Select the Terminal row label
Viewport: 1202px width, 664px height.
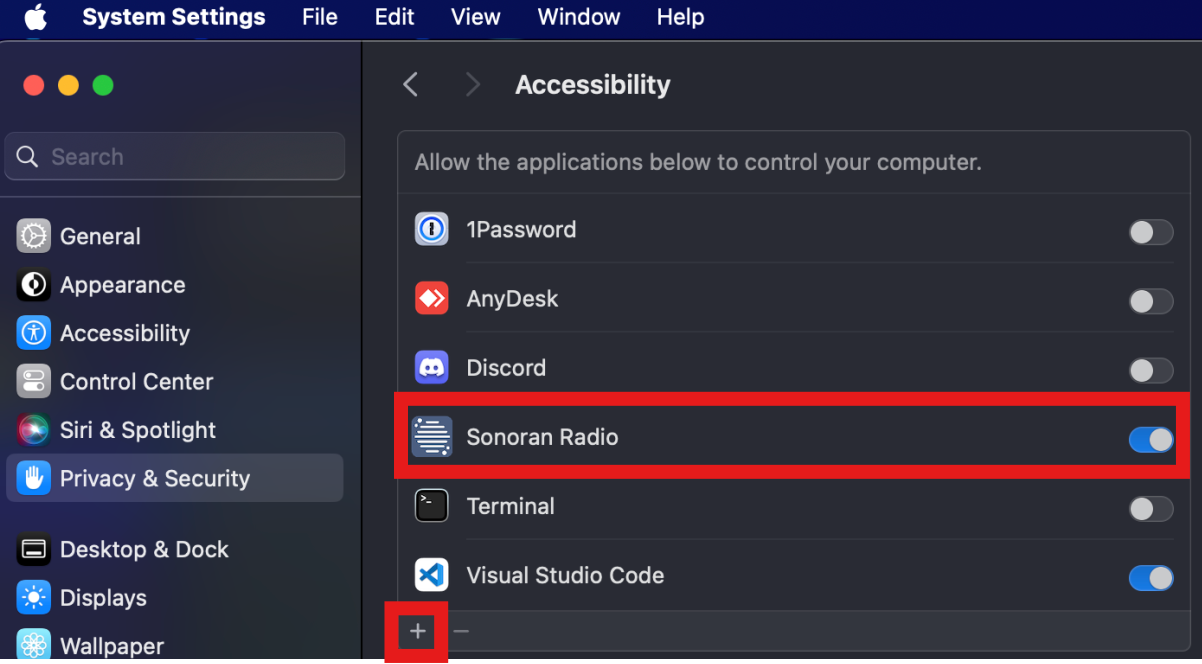pyautogui.click(x=510, y=506)
